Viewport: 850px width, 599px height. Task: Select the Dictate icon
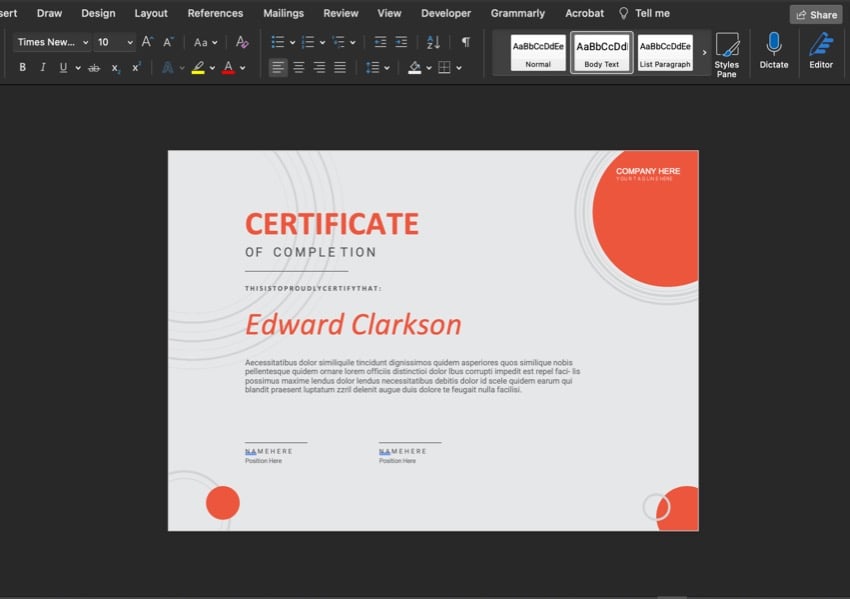pyautogui.click(x=773, y=50)
